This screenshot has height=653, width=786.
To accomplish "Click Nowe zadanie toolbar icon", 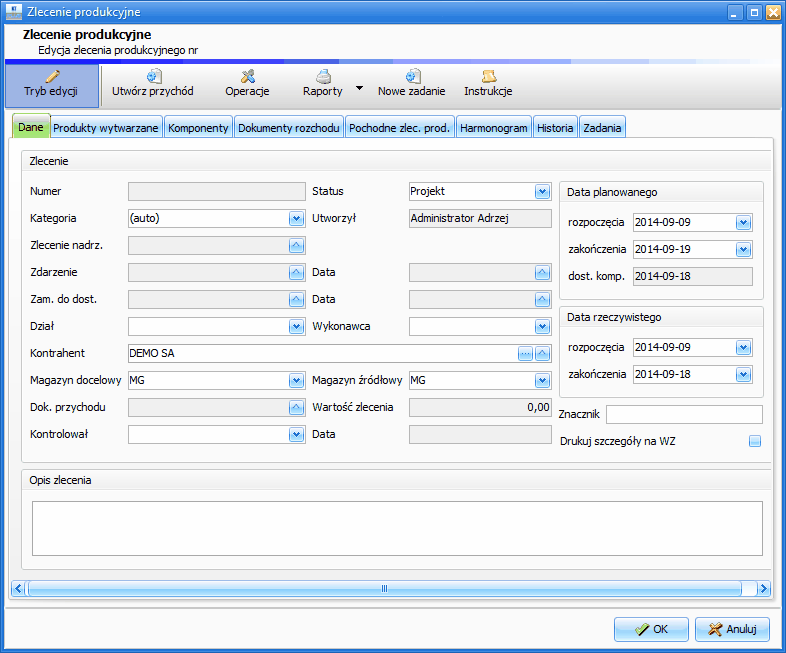I will (413, 76).
